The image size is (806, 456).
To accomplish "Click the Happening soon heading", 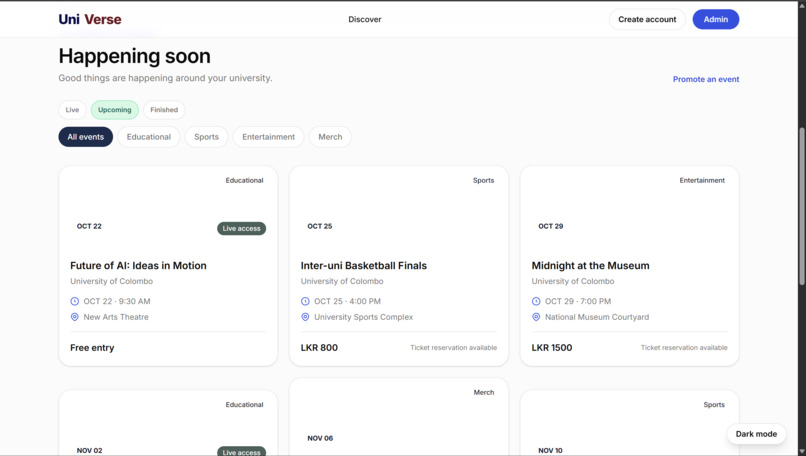I will (x=135, y=56).
